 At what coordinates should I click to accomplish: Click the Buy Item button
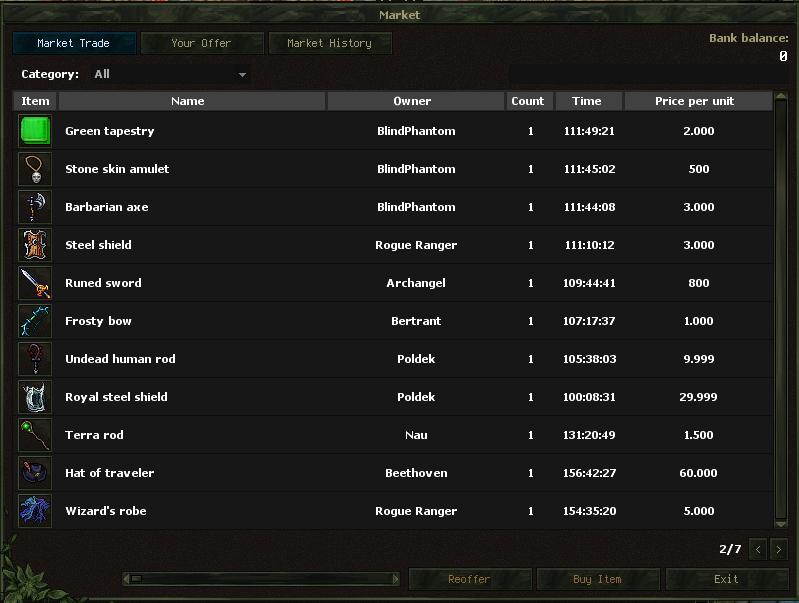(x=598, y=579)
